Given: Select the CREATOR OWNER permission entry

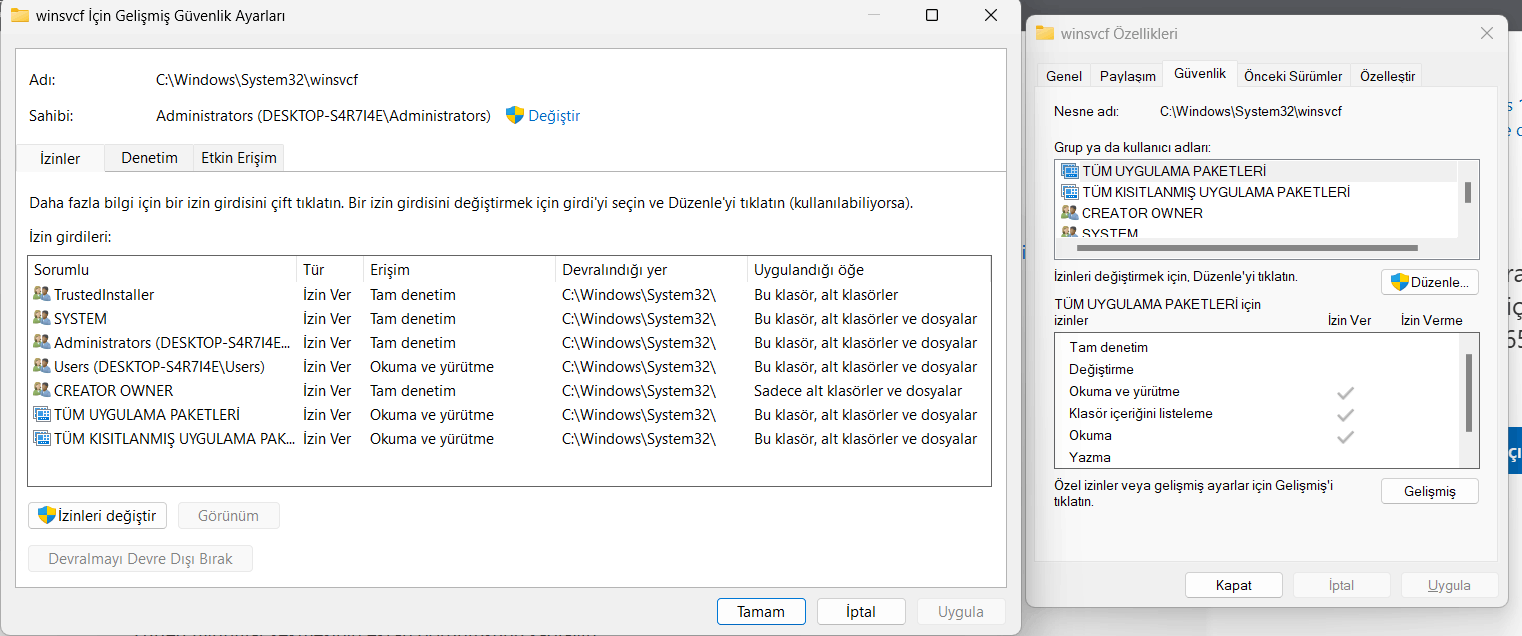Looking at the screenshot, I should coord(509,391).
